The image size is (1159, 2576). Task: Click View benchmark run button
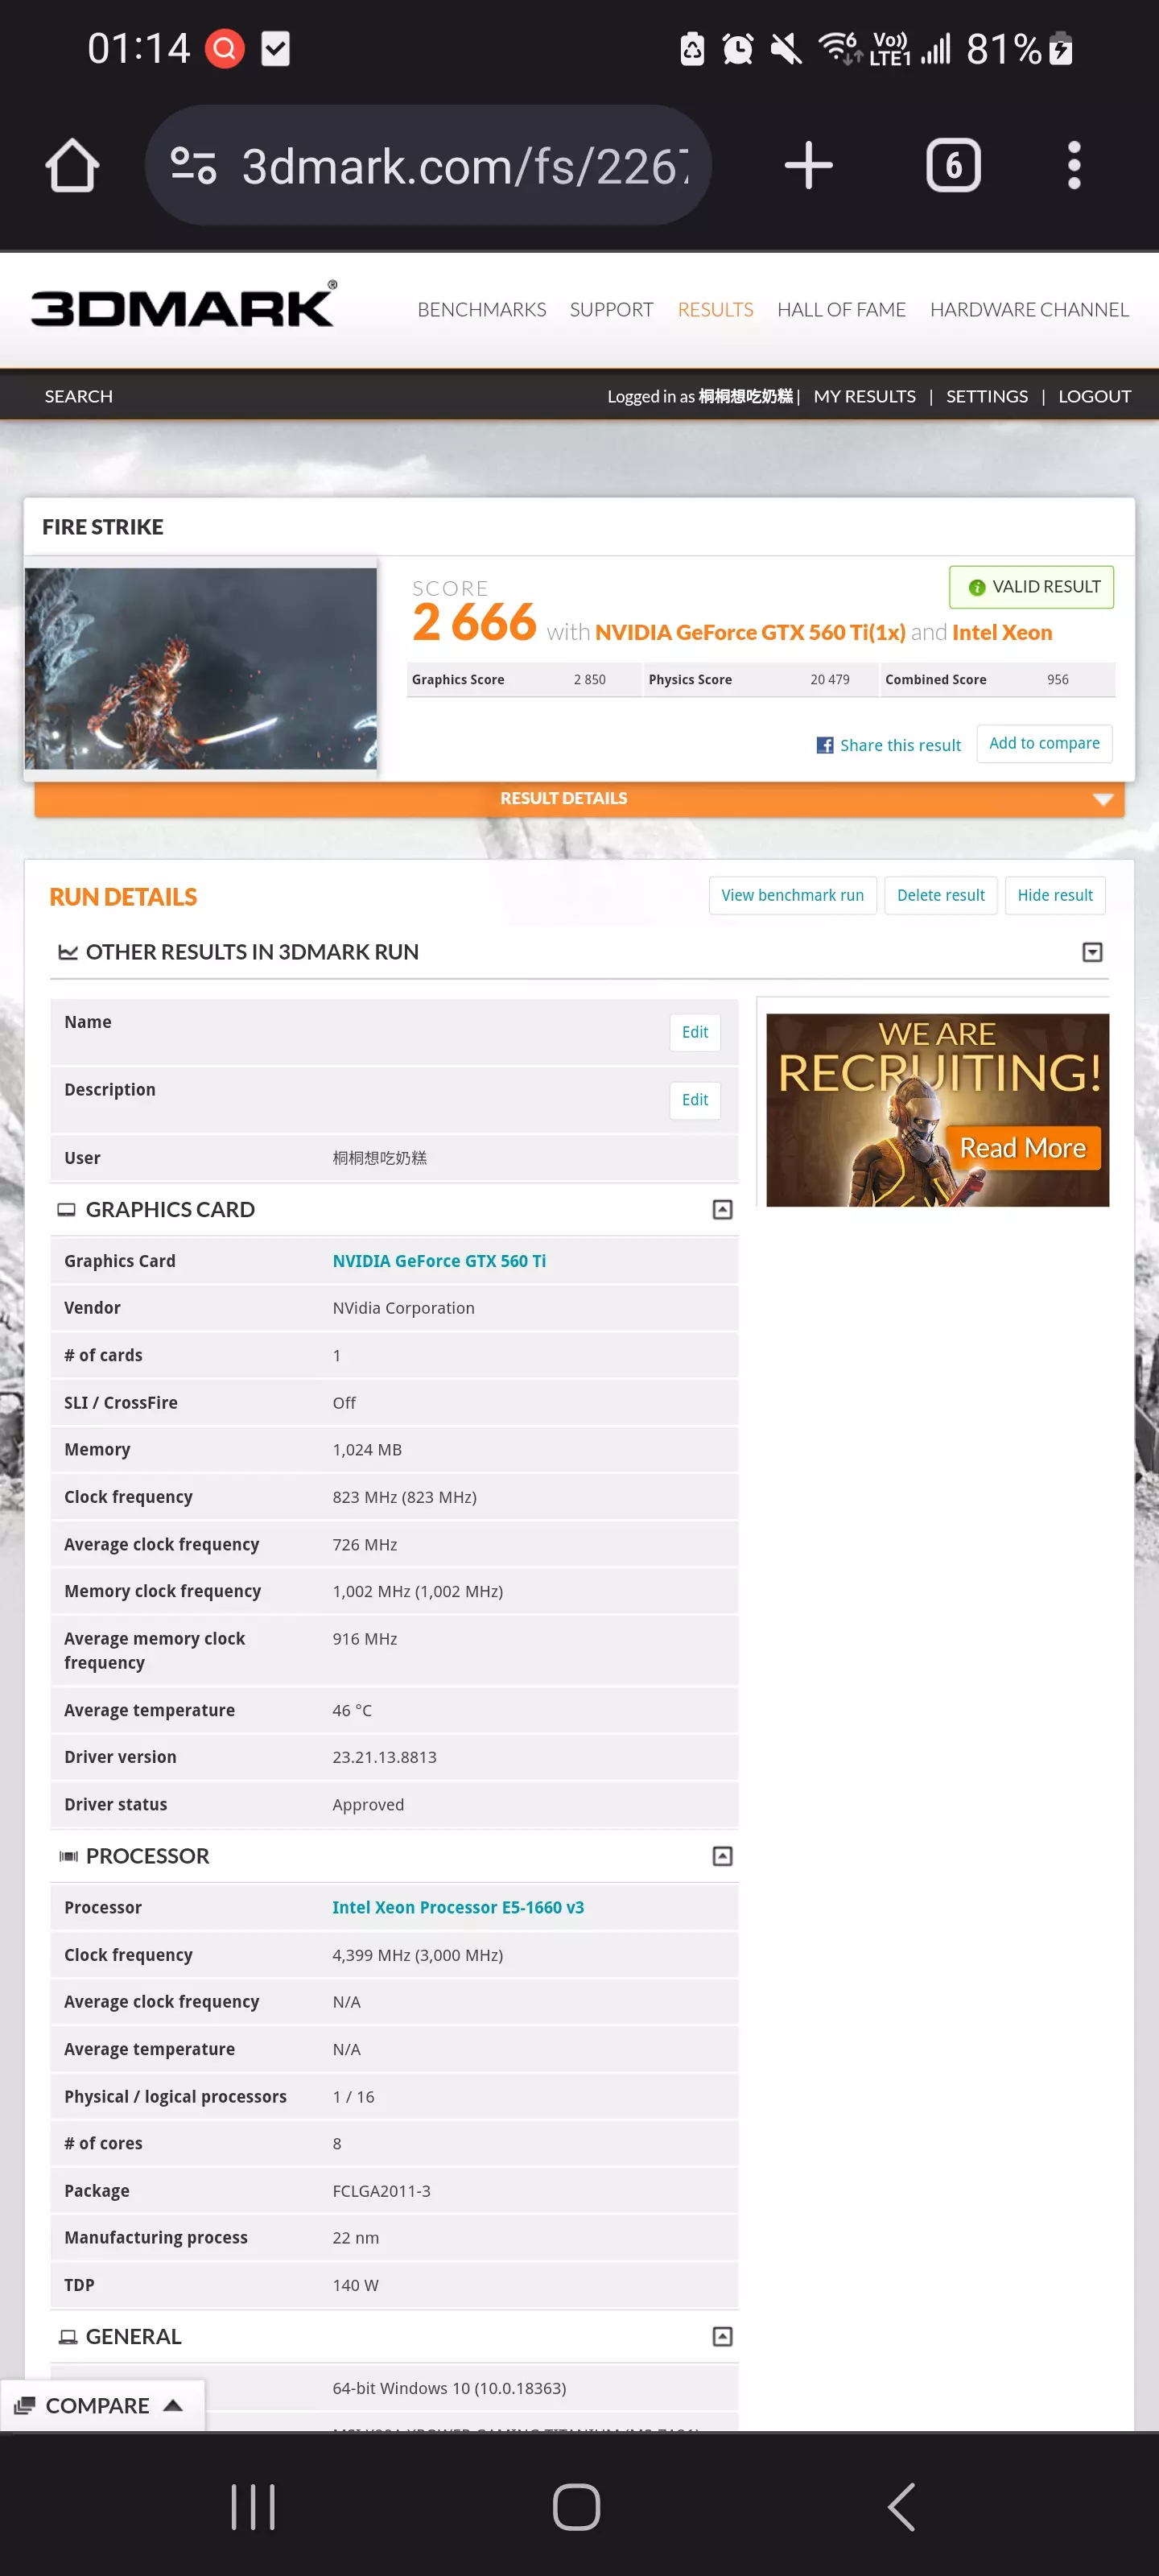tap(792, 895)
